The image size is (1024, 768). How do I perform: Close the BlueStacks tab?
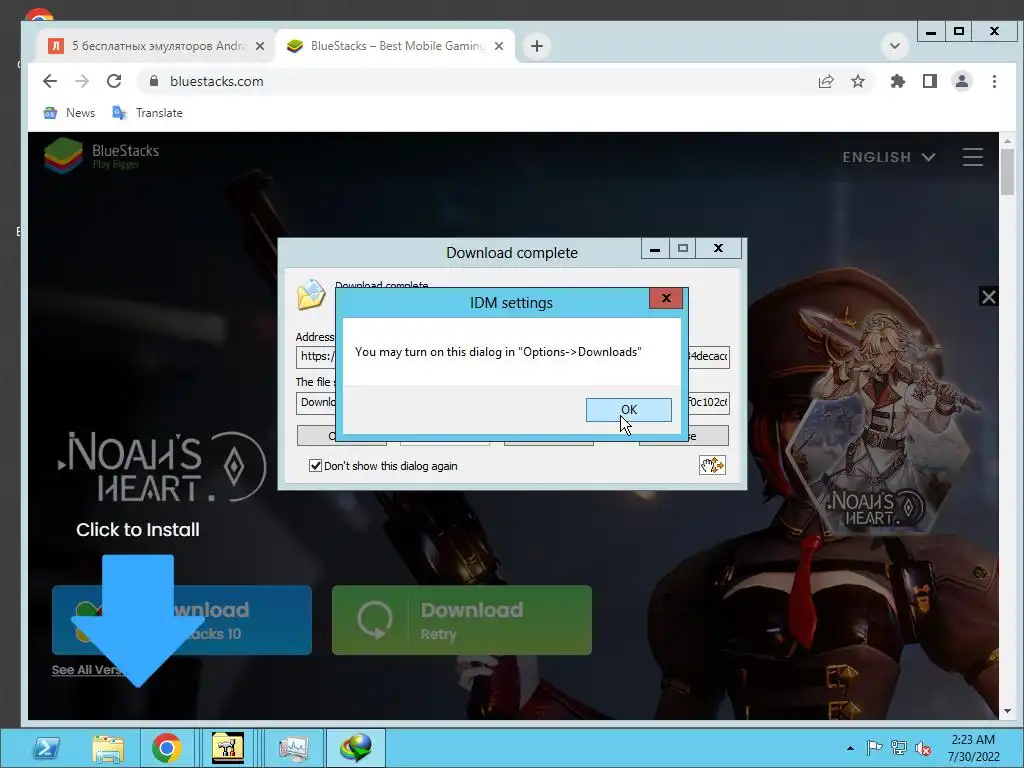point(499,46)
